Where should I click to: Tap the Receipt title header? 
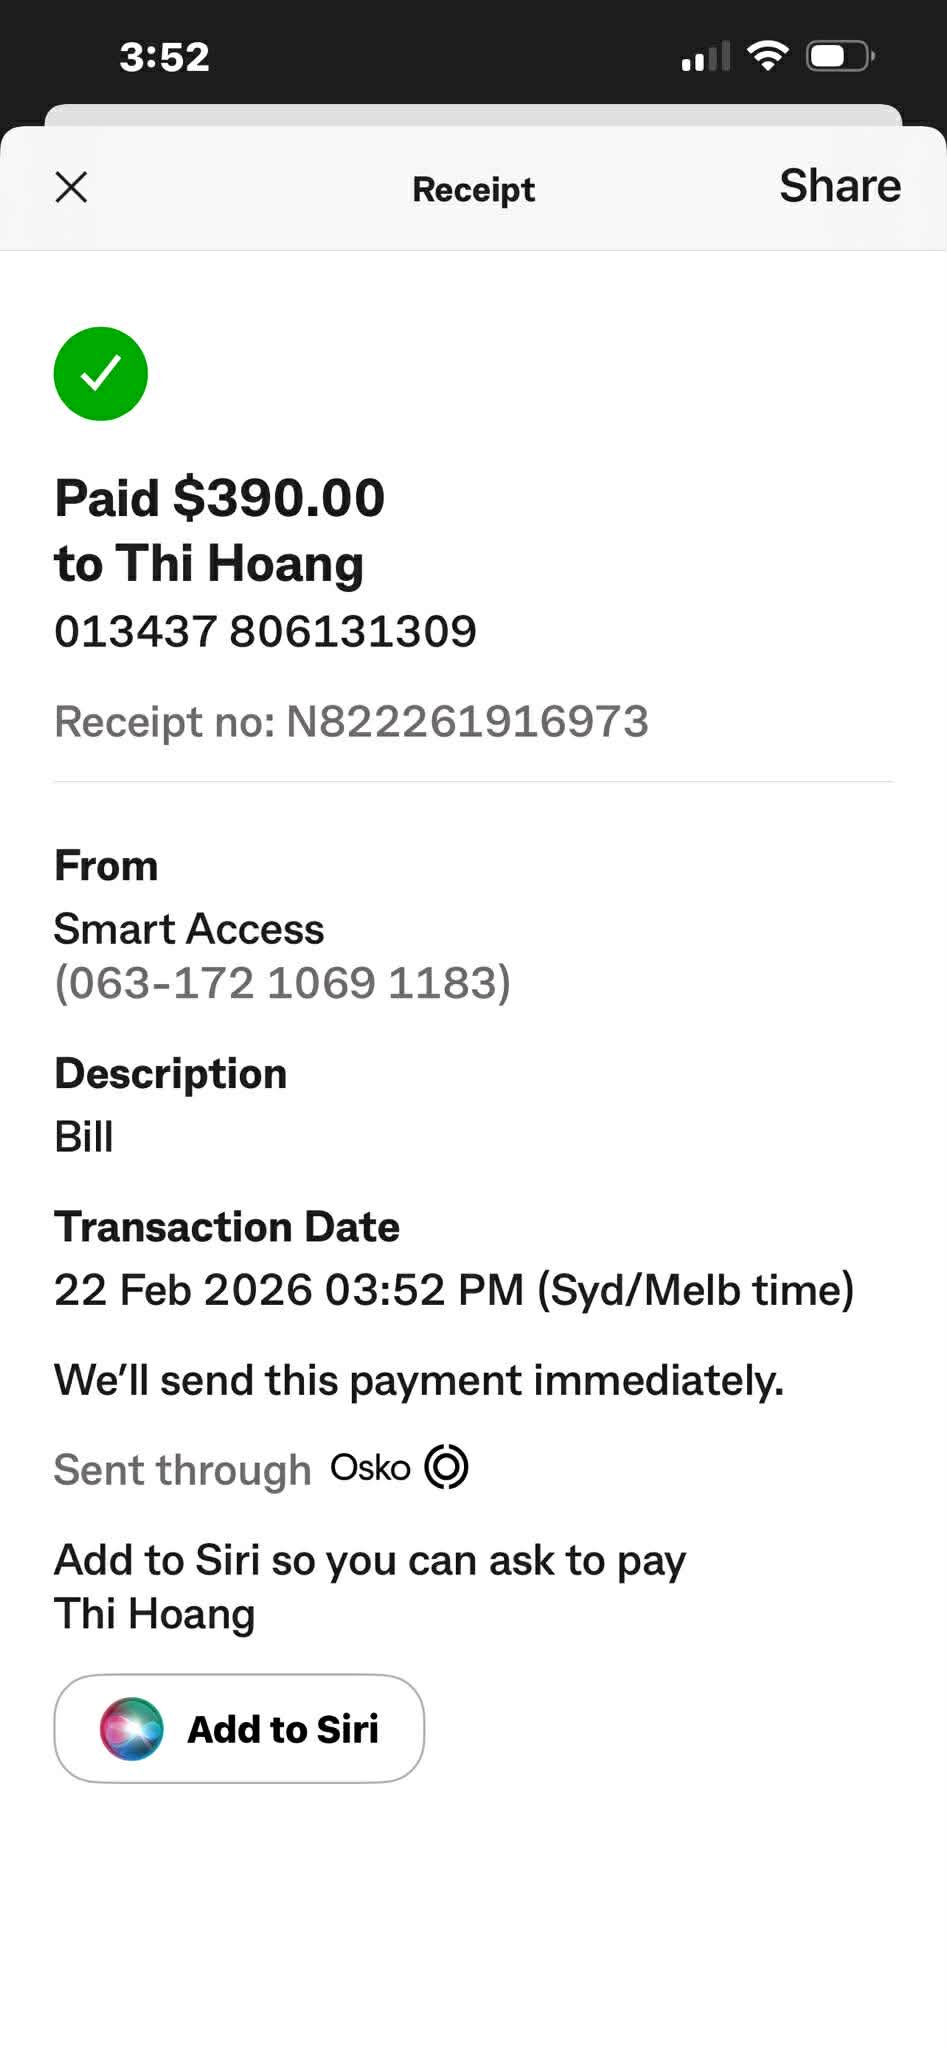473,189
